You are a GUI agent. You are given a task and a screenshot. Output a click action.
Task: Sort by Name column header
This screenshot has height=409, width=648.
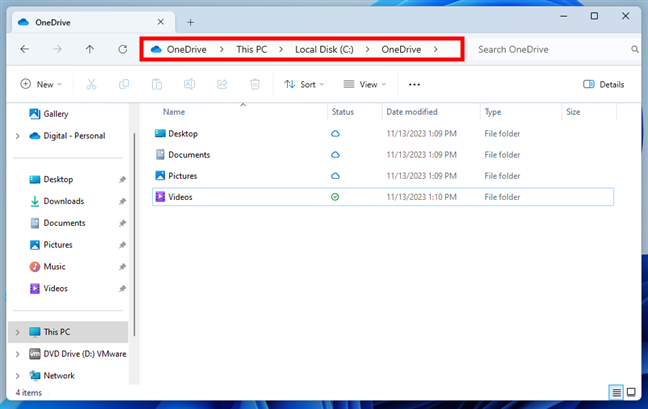[174, 112]
